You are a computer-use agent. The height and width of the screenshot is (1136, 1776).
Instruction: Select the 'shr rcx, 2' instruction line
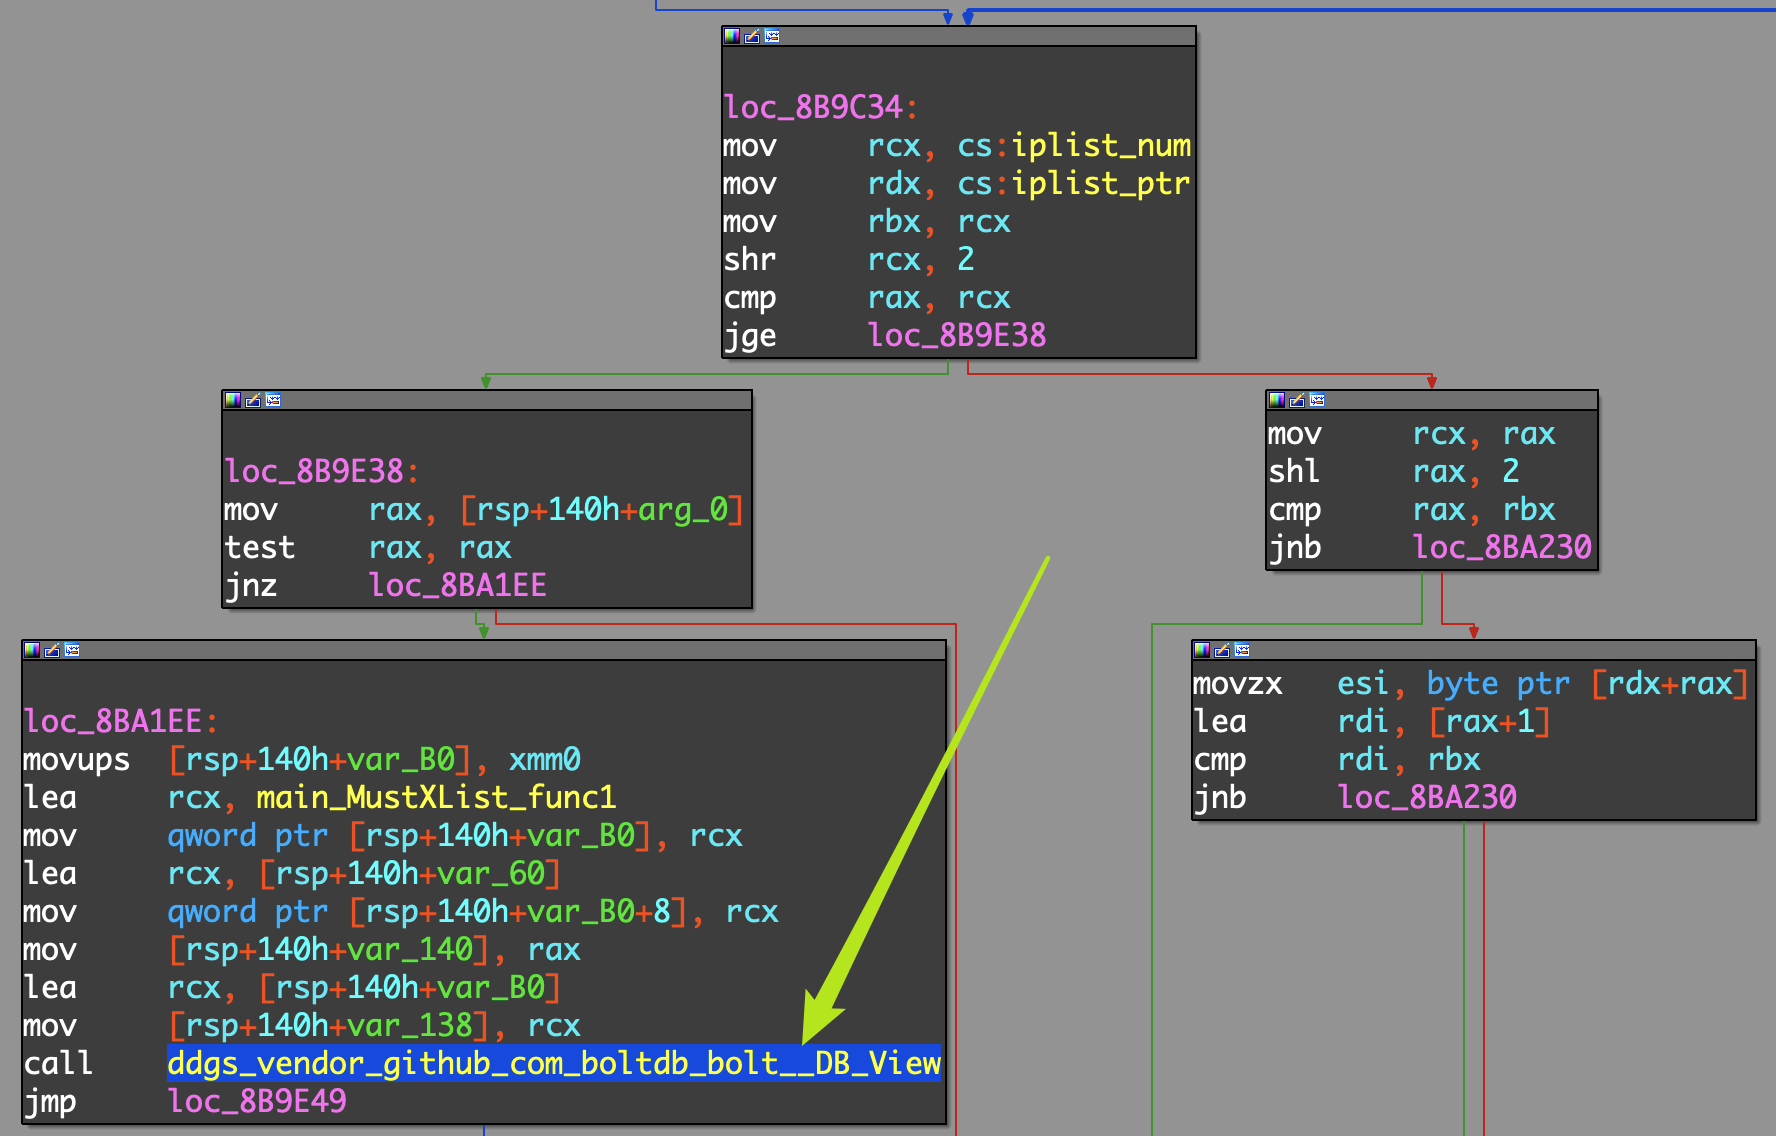pyautogui.click(x=849, y=260)
